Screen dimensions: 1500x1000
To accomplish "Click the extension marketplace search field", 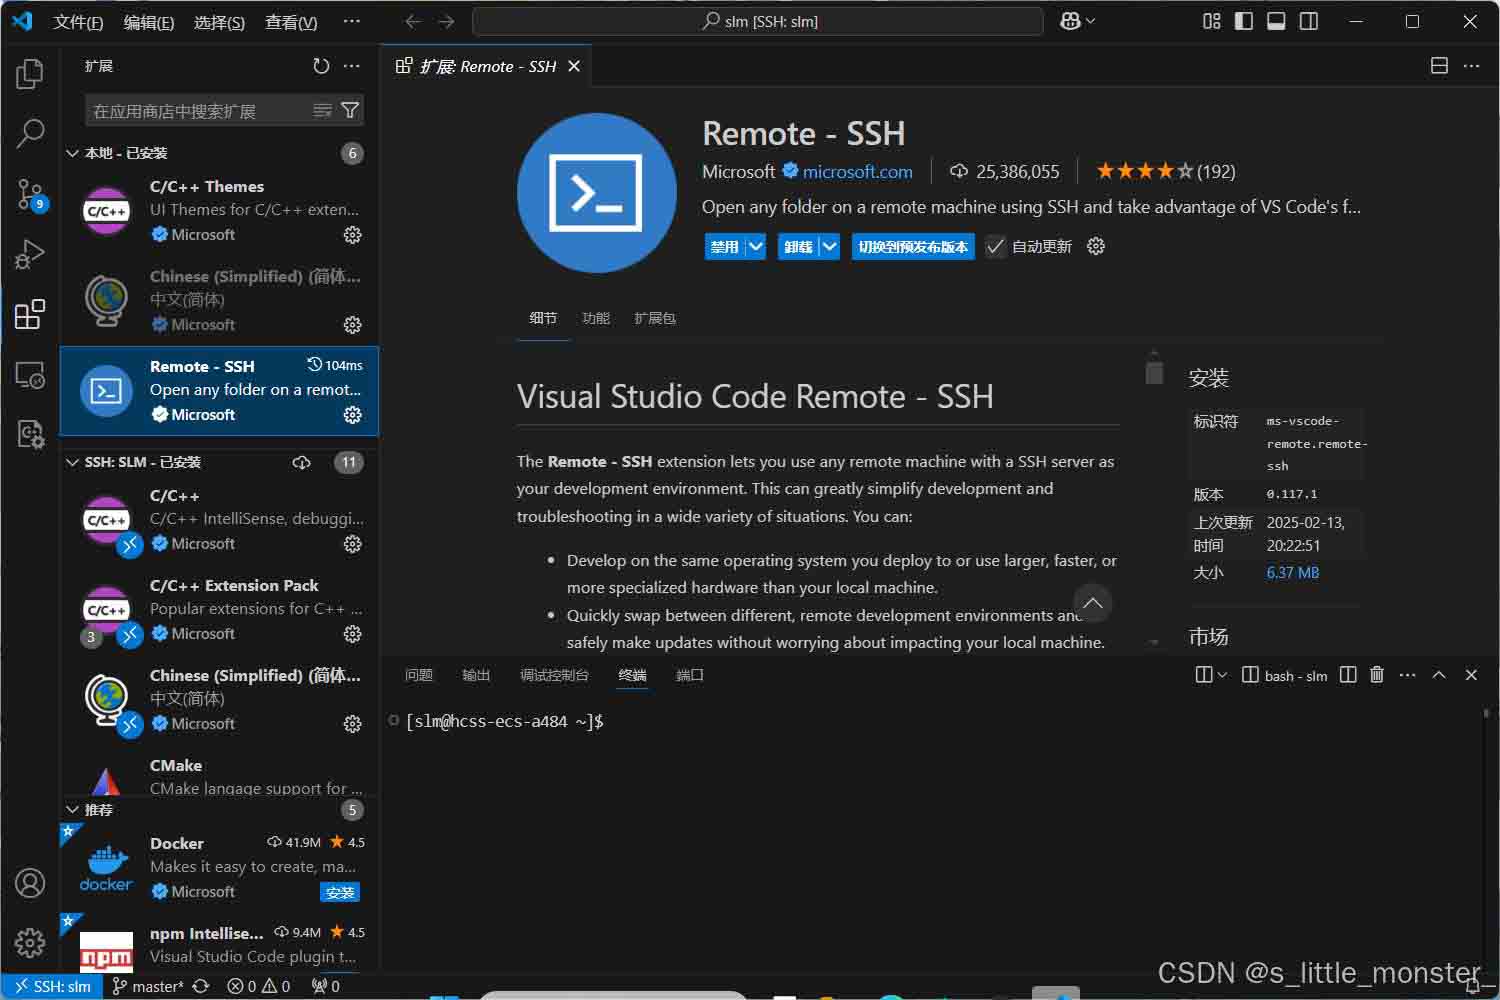I will click(198, 111).
